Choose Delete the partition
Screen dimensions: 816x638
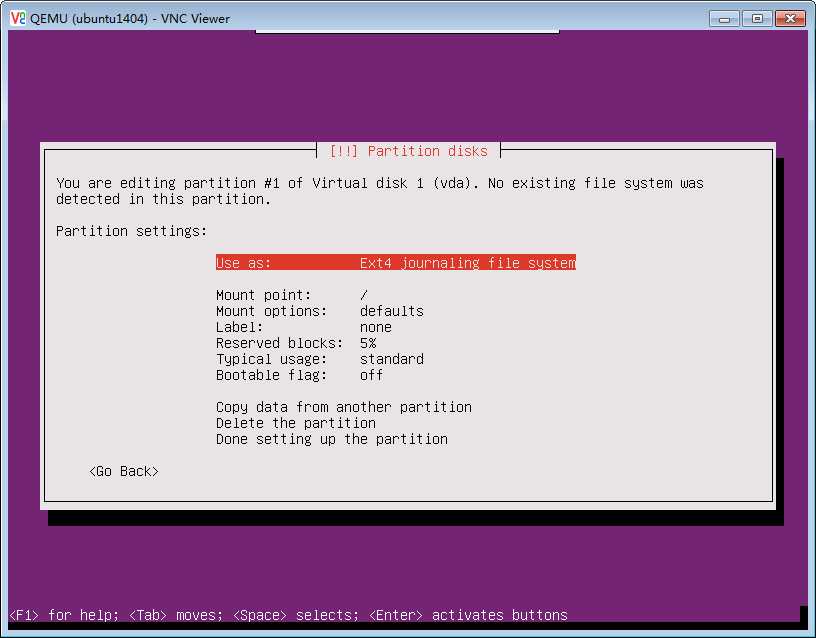pos(296,423)
